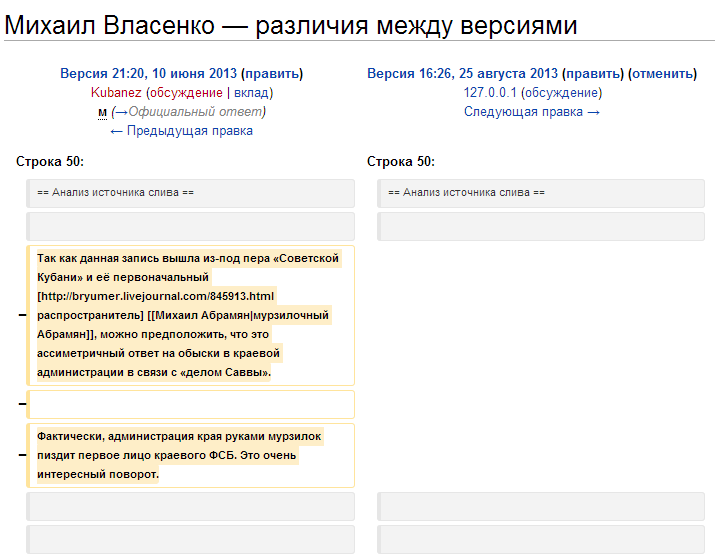
Task: Open Kubanez's 'обсуждение' talk link
Action: [x=186, y=92]
